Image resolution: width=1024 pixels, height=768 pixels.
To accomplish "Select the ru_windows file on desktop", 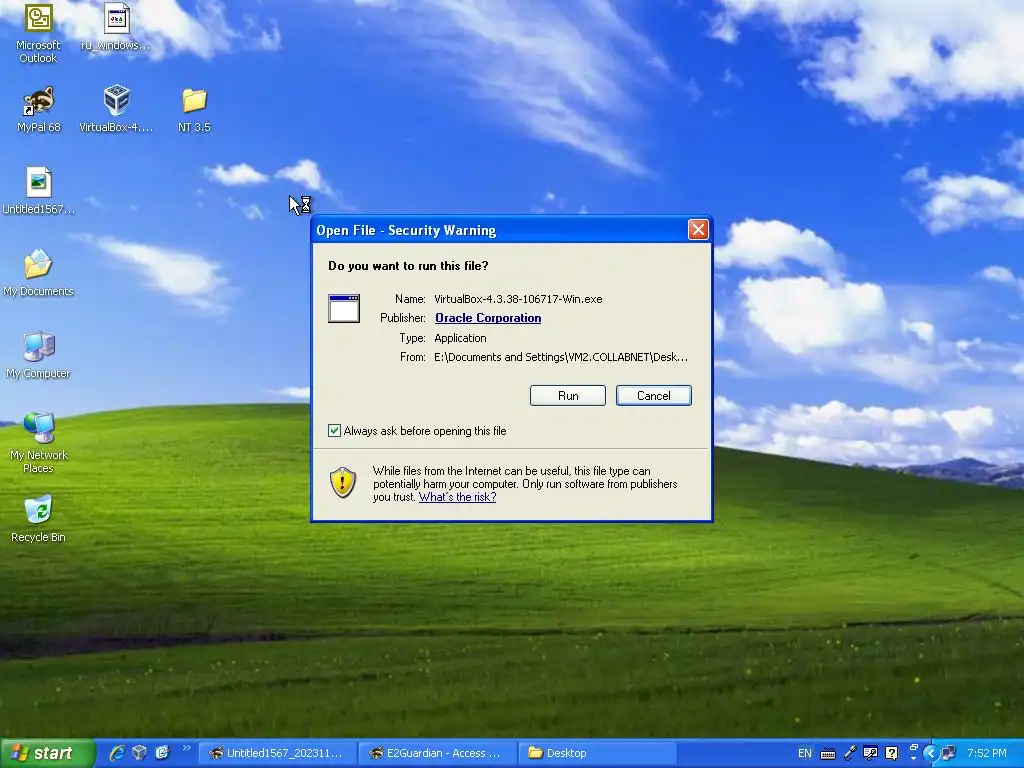I will coord(116,27).
